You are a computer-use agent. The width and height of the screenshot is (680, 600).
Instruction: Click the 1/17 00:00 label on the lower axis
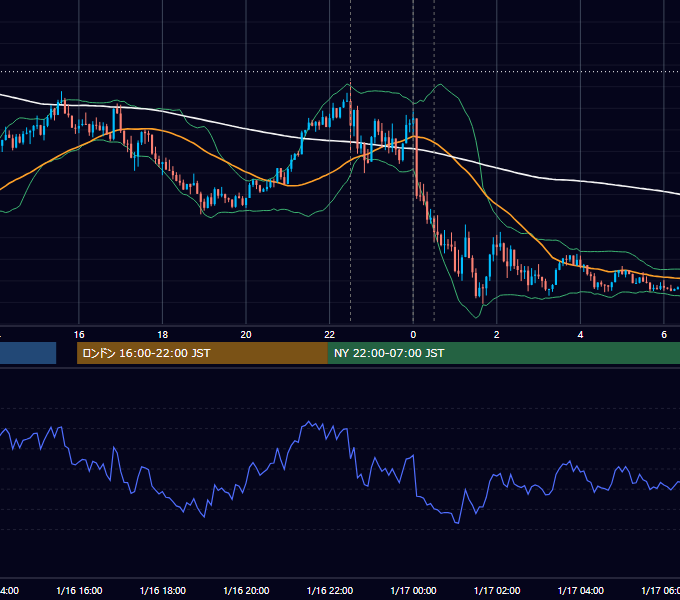coord(413,590)
